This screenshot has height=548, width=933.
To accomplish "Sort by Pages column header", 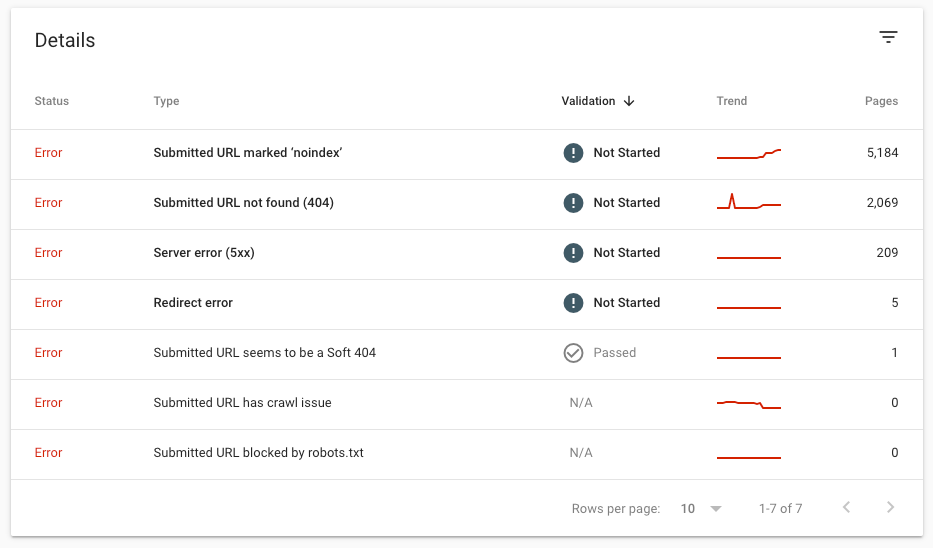I will pos(881,101).
